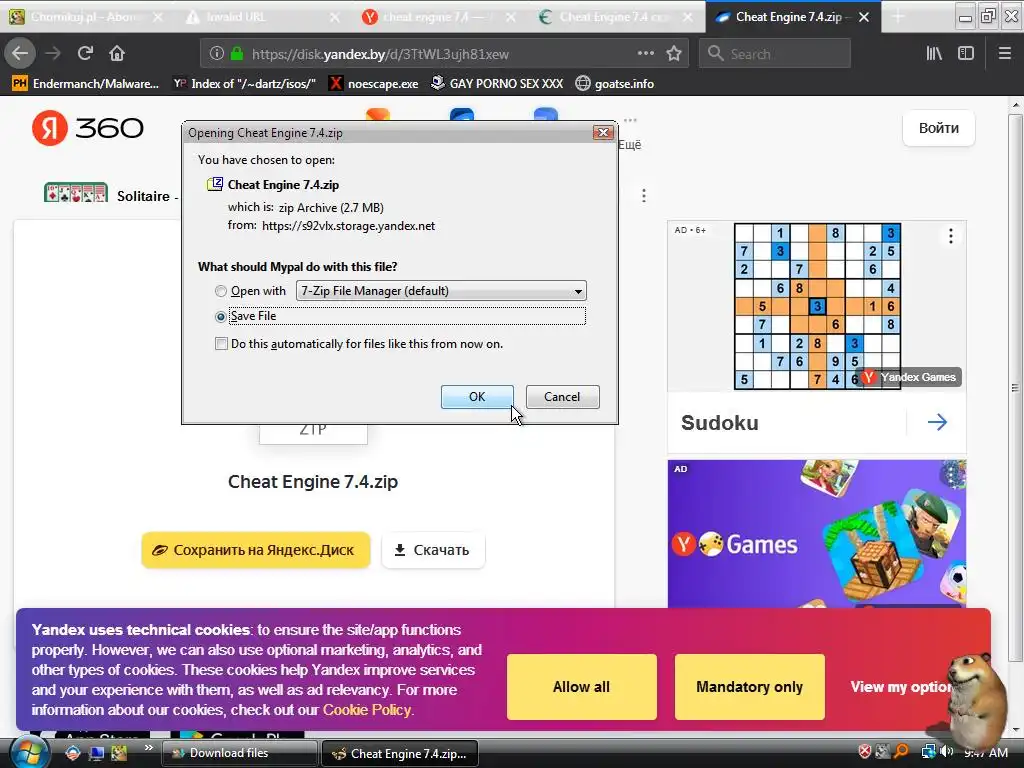Open the Library icon in toolbar
This screenshot has width=1024, height=768.
(x=934, y=54)
